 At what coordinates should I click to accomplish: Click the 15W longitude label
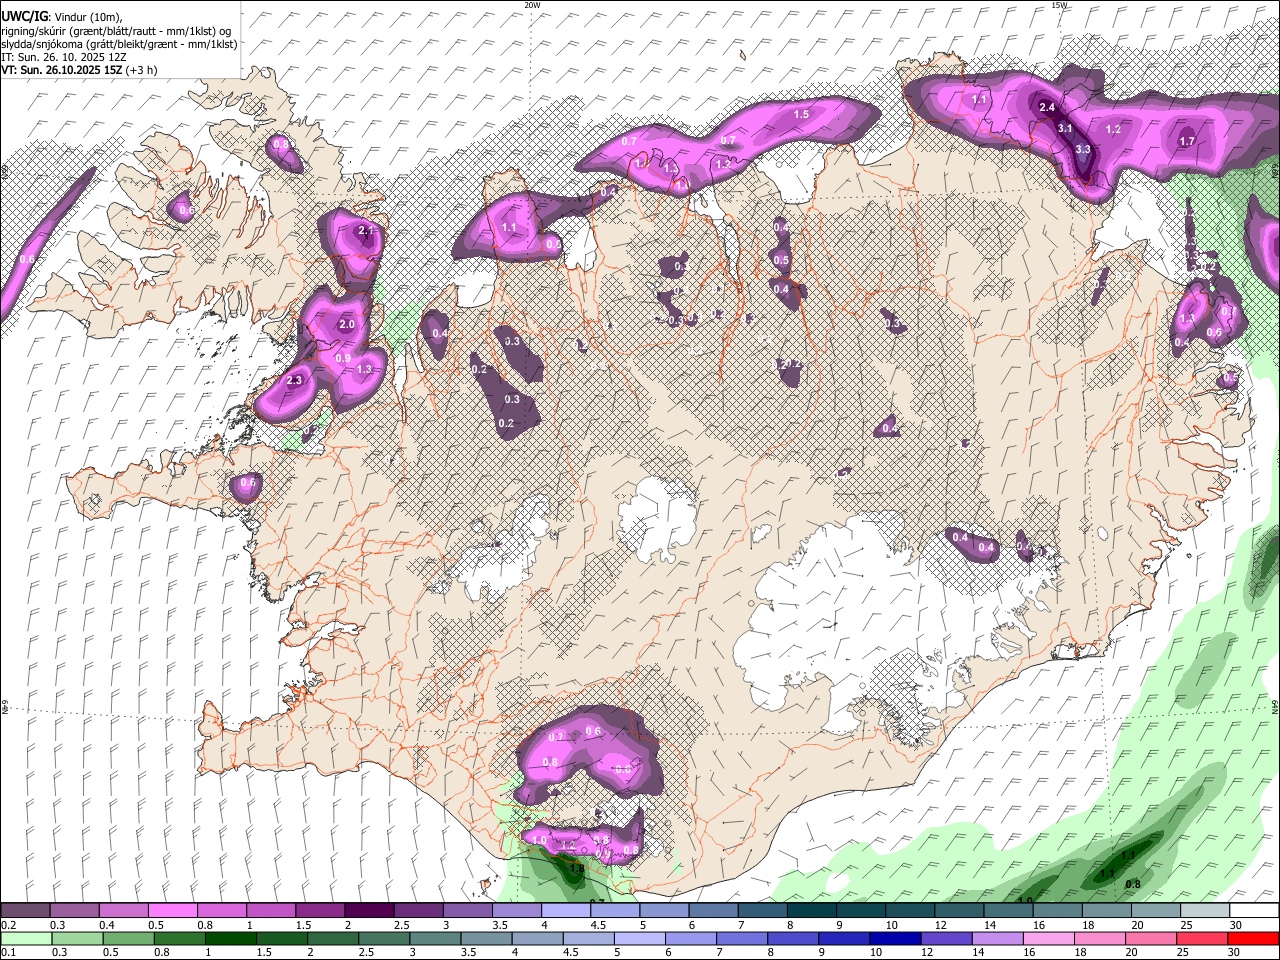1059,5
